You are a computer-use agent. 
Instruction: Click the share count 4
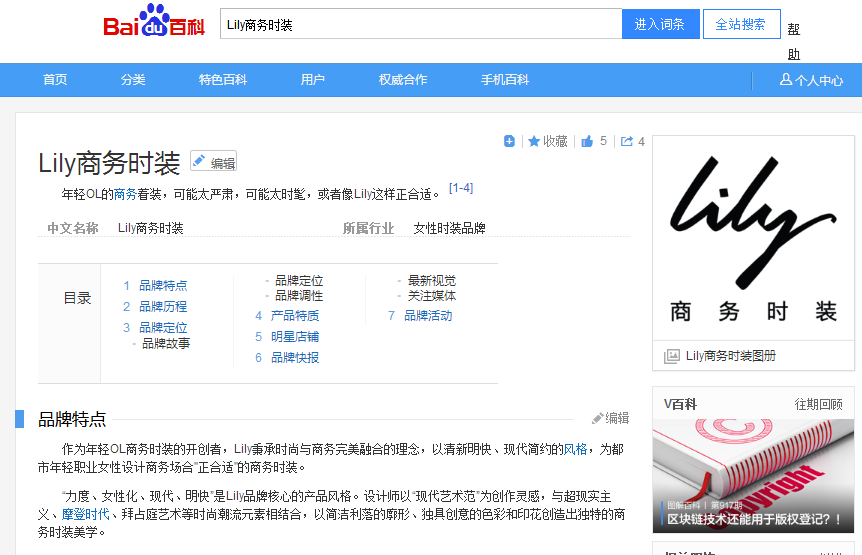[x=641, y=142]
